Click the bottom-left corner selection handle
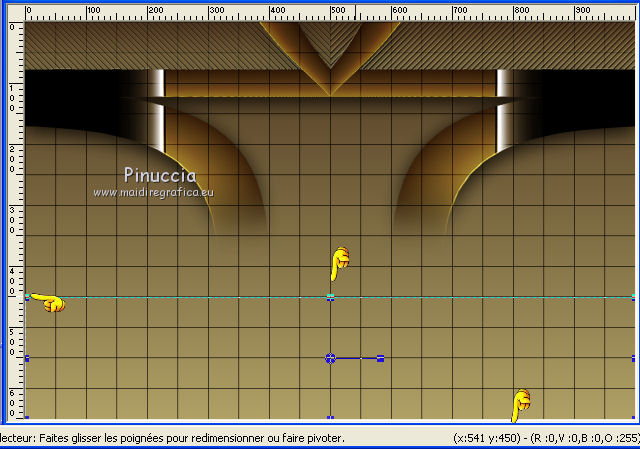The image size is (640, 449). [27, 417]
